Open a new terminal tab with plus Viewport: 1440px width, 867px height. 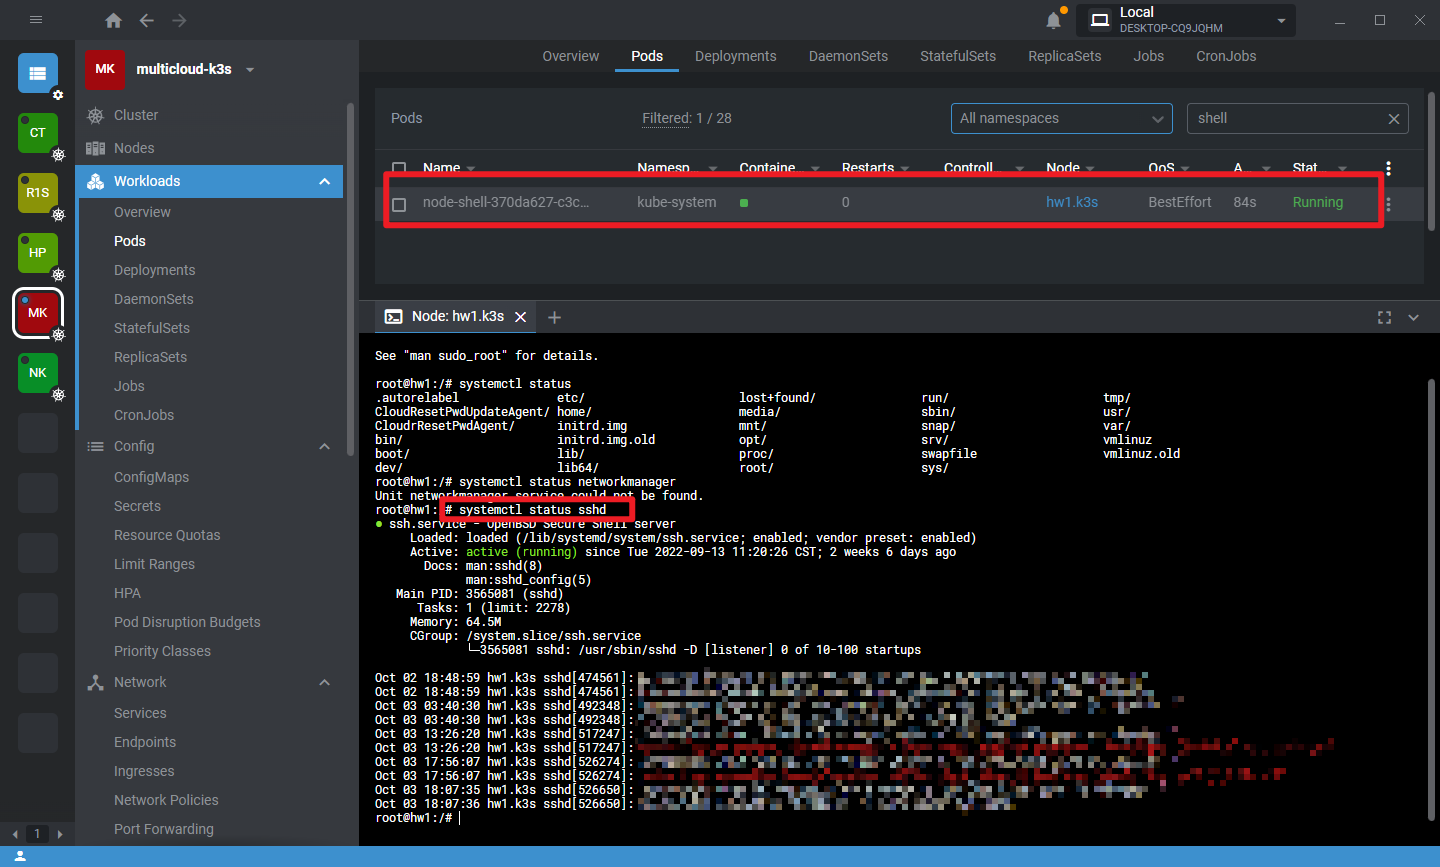(x=554, y=317)
